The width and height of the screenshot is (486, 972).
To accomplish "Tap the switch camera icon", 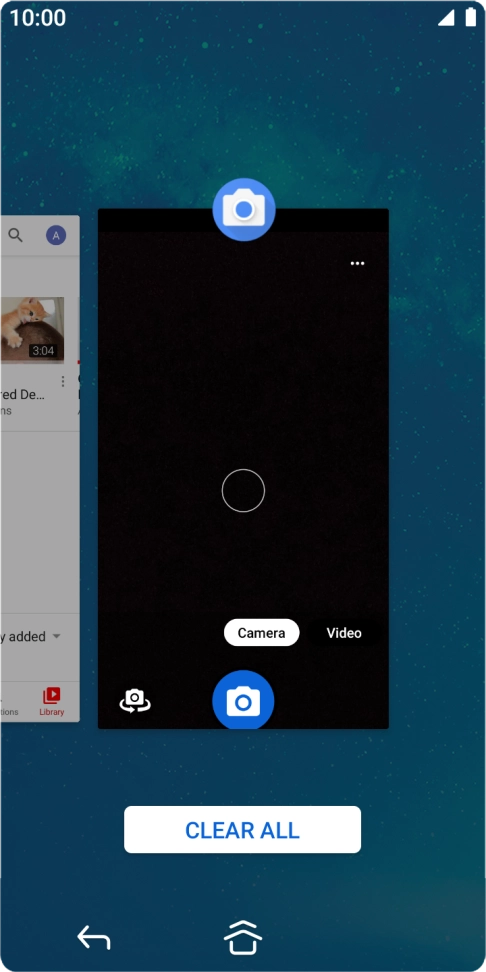I will 135,701.
